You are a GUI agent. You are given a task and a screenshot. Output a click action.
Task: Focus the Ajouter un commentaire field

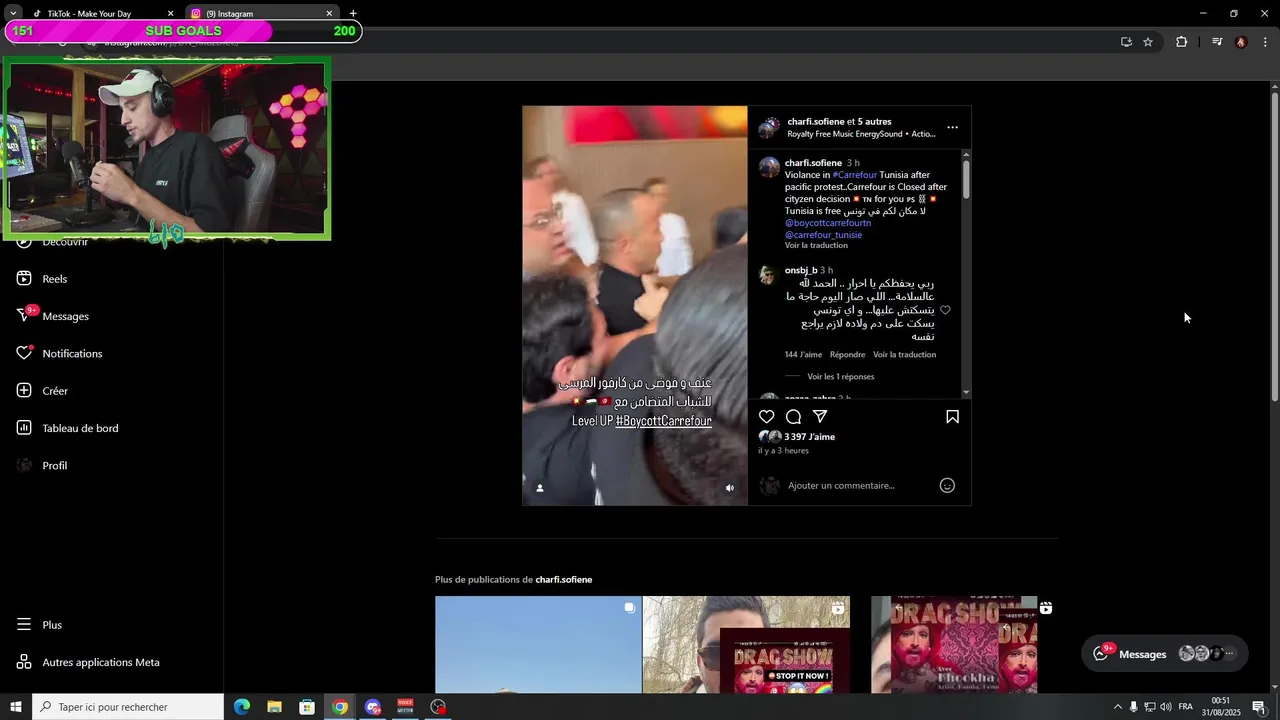pos(860,486)
